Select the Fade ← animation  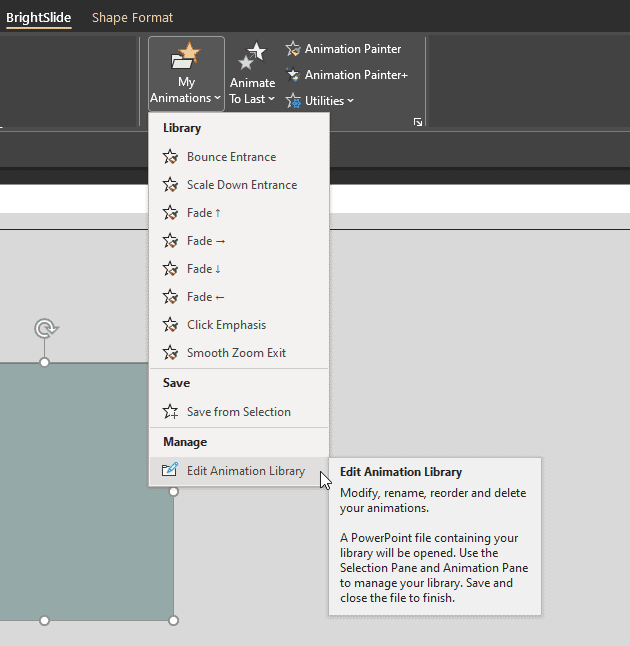pos(206,297)
